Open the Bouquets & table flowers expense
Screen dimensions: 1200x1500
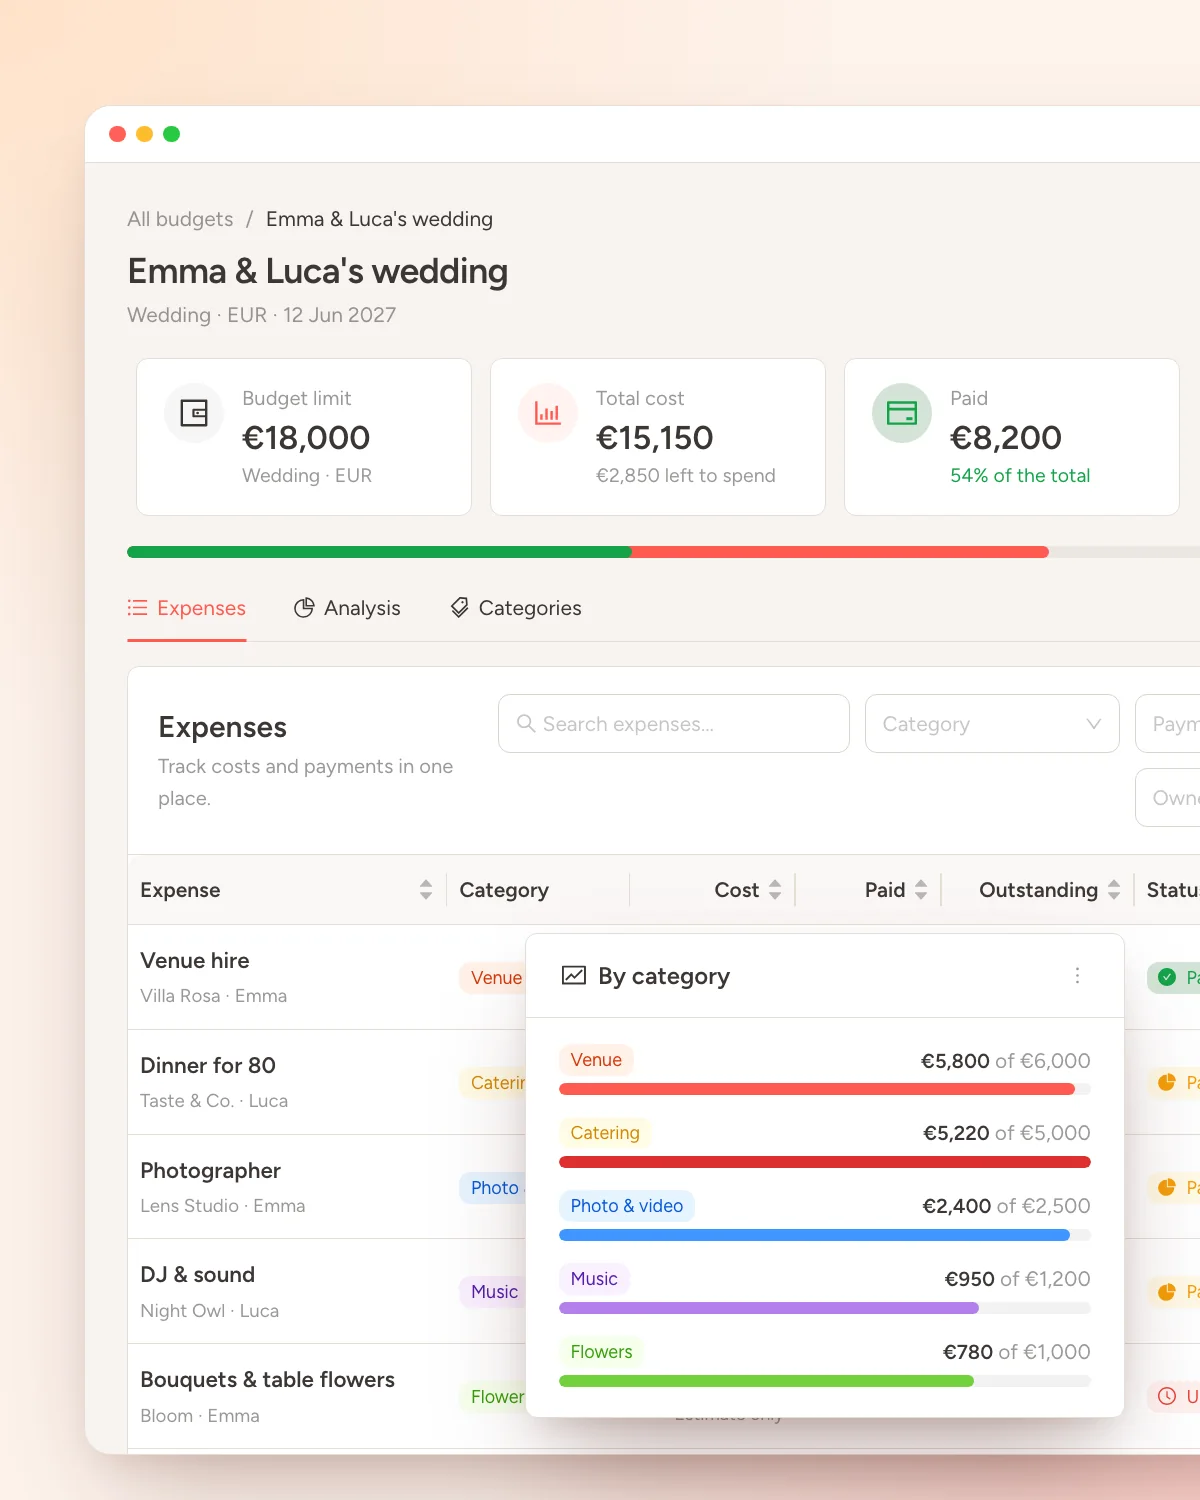tap(664, 1396)
